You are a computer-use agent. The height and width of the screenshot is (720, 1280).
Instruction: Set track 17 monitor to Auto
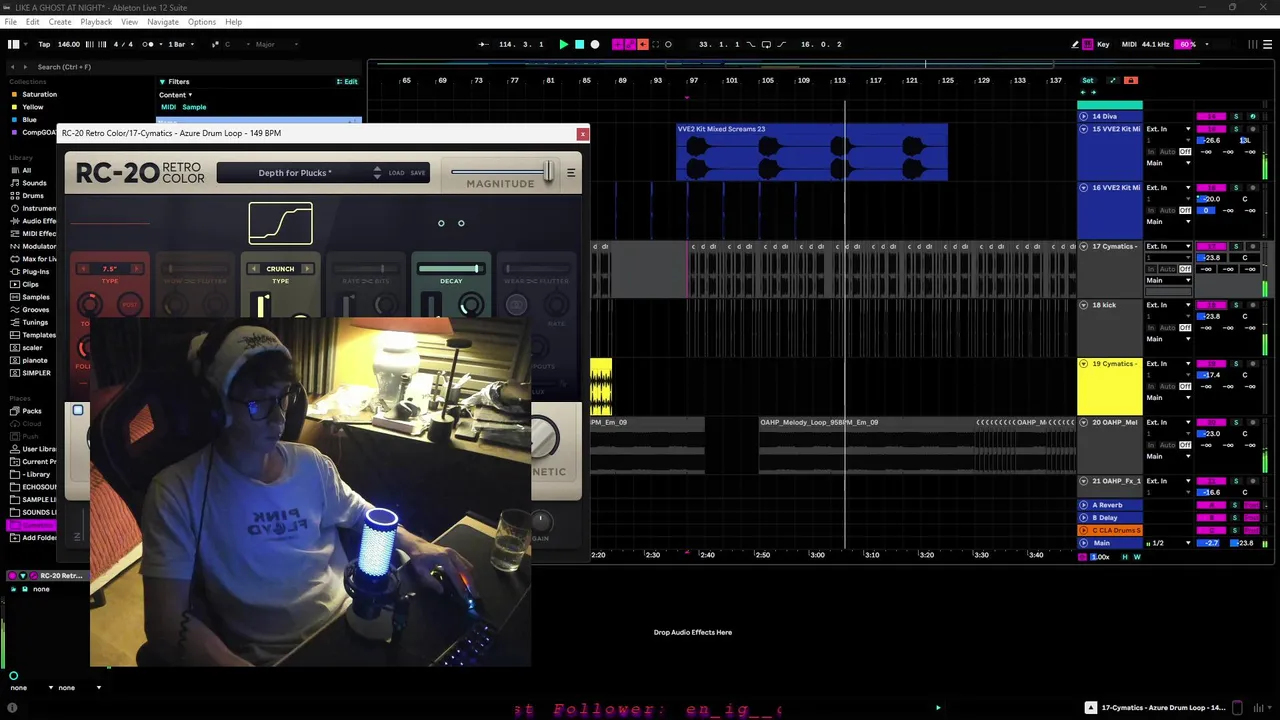tap(1167, 269)
